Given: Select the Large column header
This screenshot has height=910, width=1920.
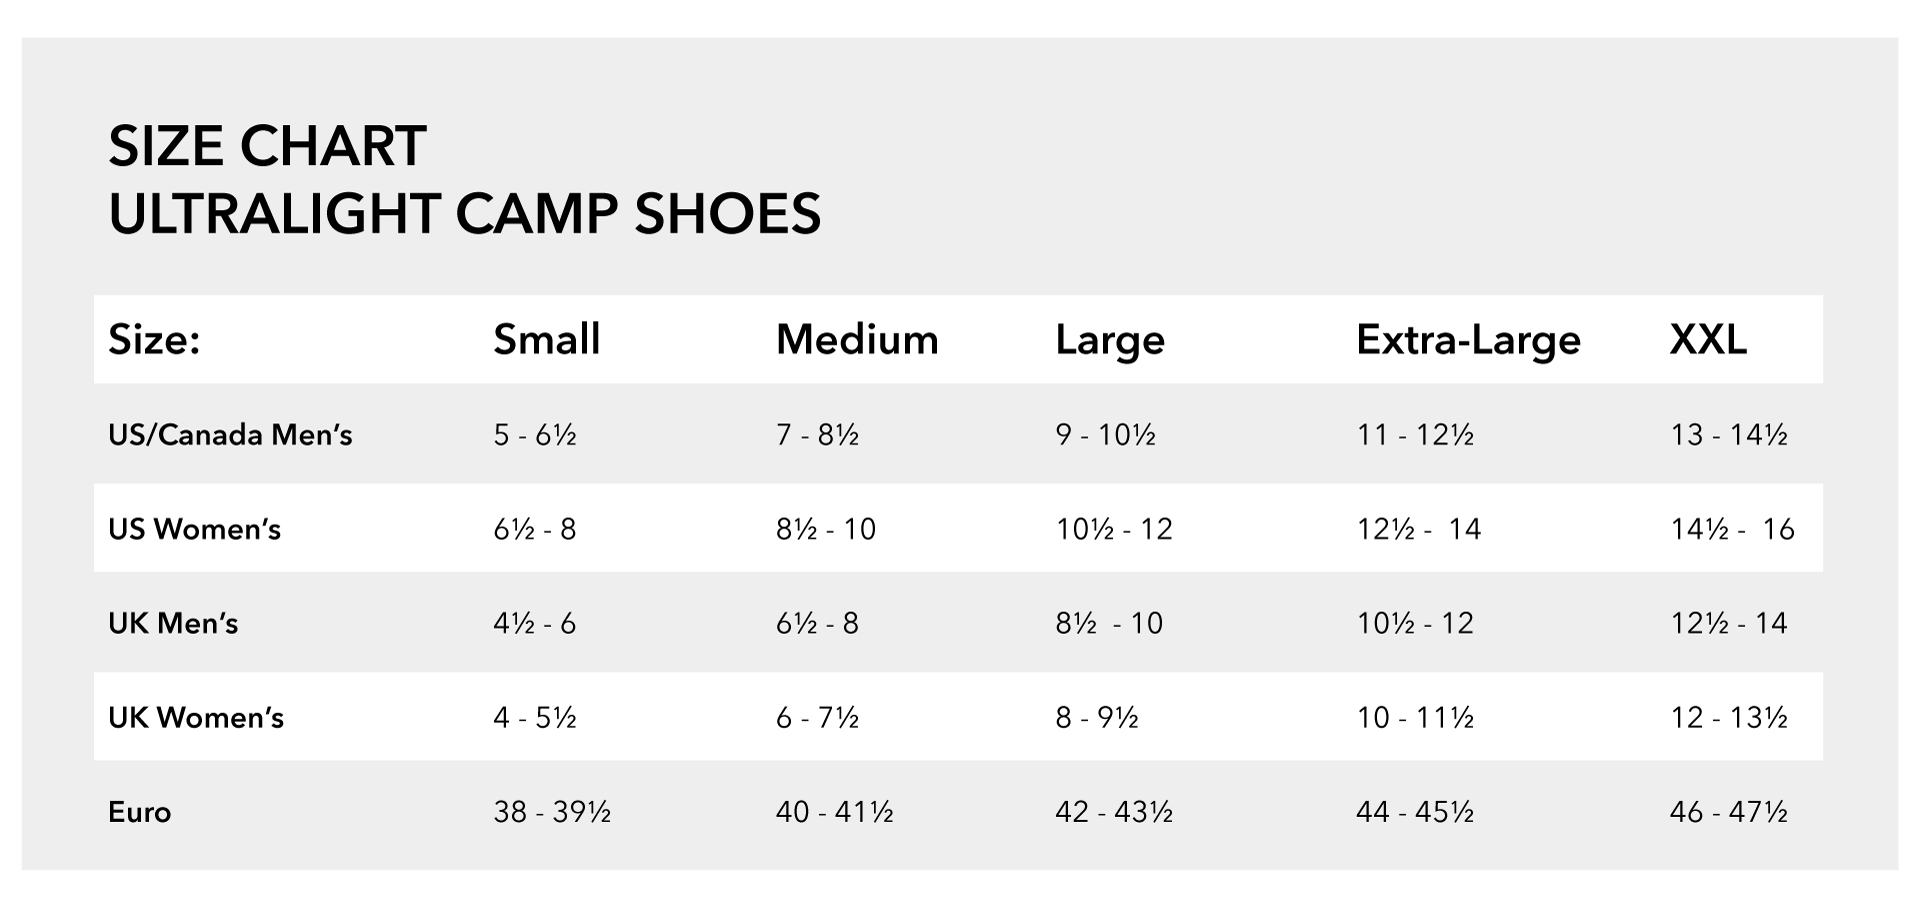Looking at the screenshot, I should [x=1110, y=341].
